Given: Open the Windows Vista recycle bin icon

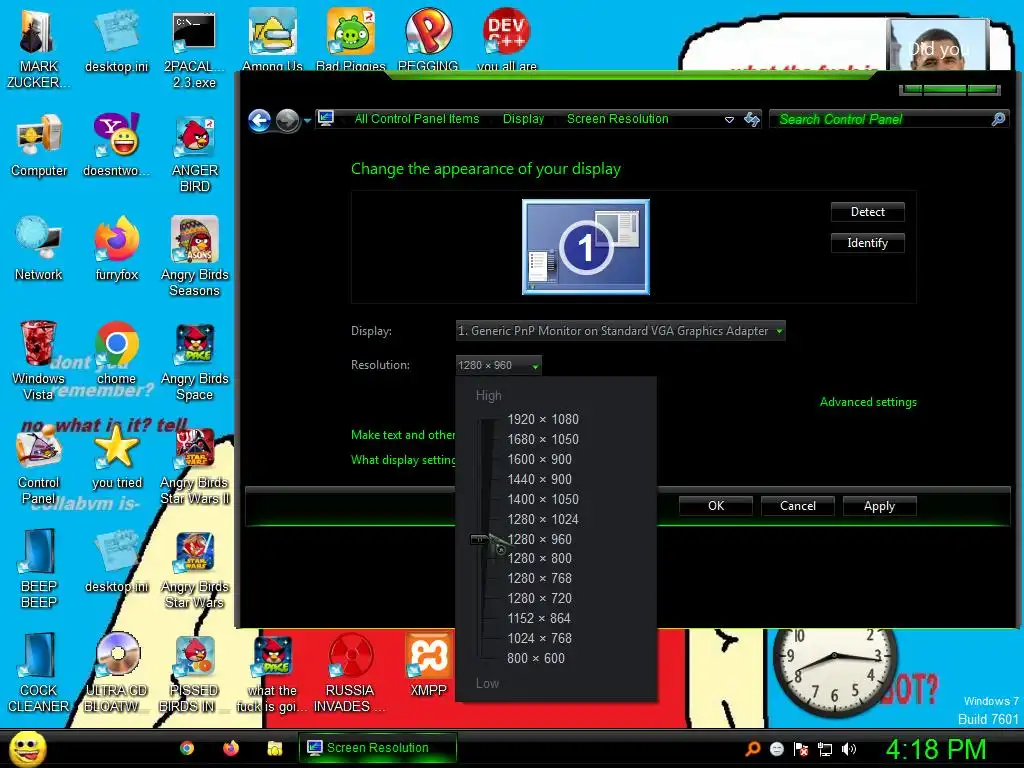Looking at the screenshot, I should coord(38,361).
